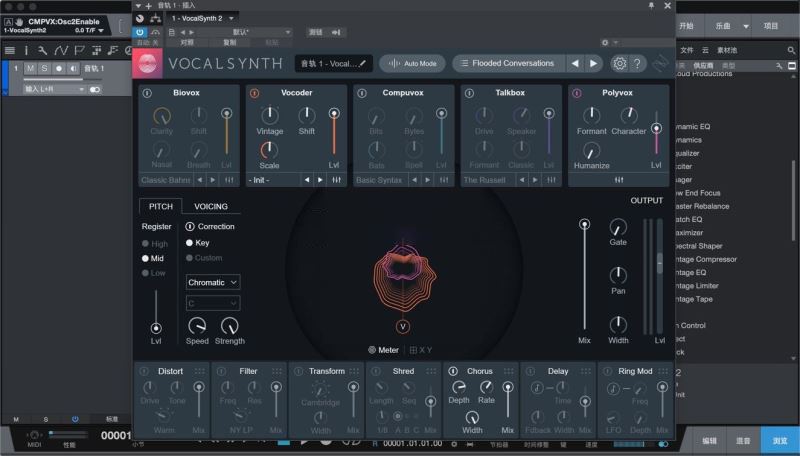The width and height of the screenshot is (800, 456).
Task: Open Flooded Conversations preset browser
Action: click(508, 63)
